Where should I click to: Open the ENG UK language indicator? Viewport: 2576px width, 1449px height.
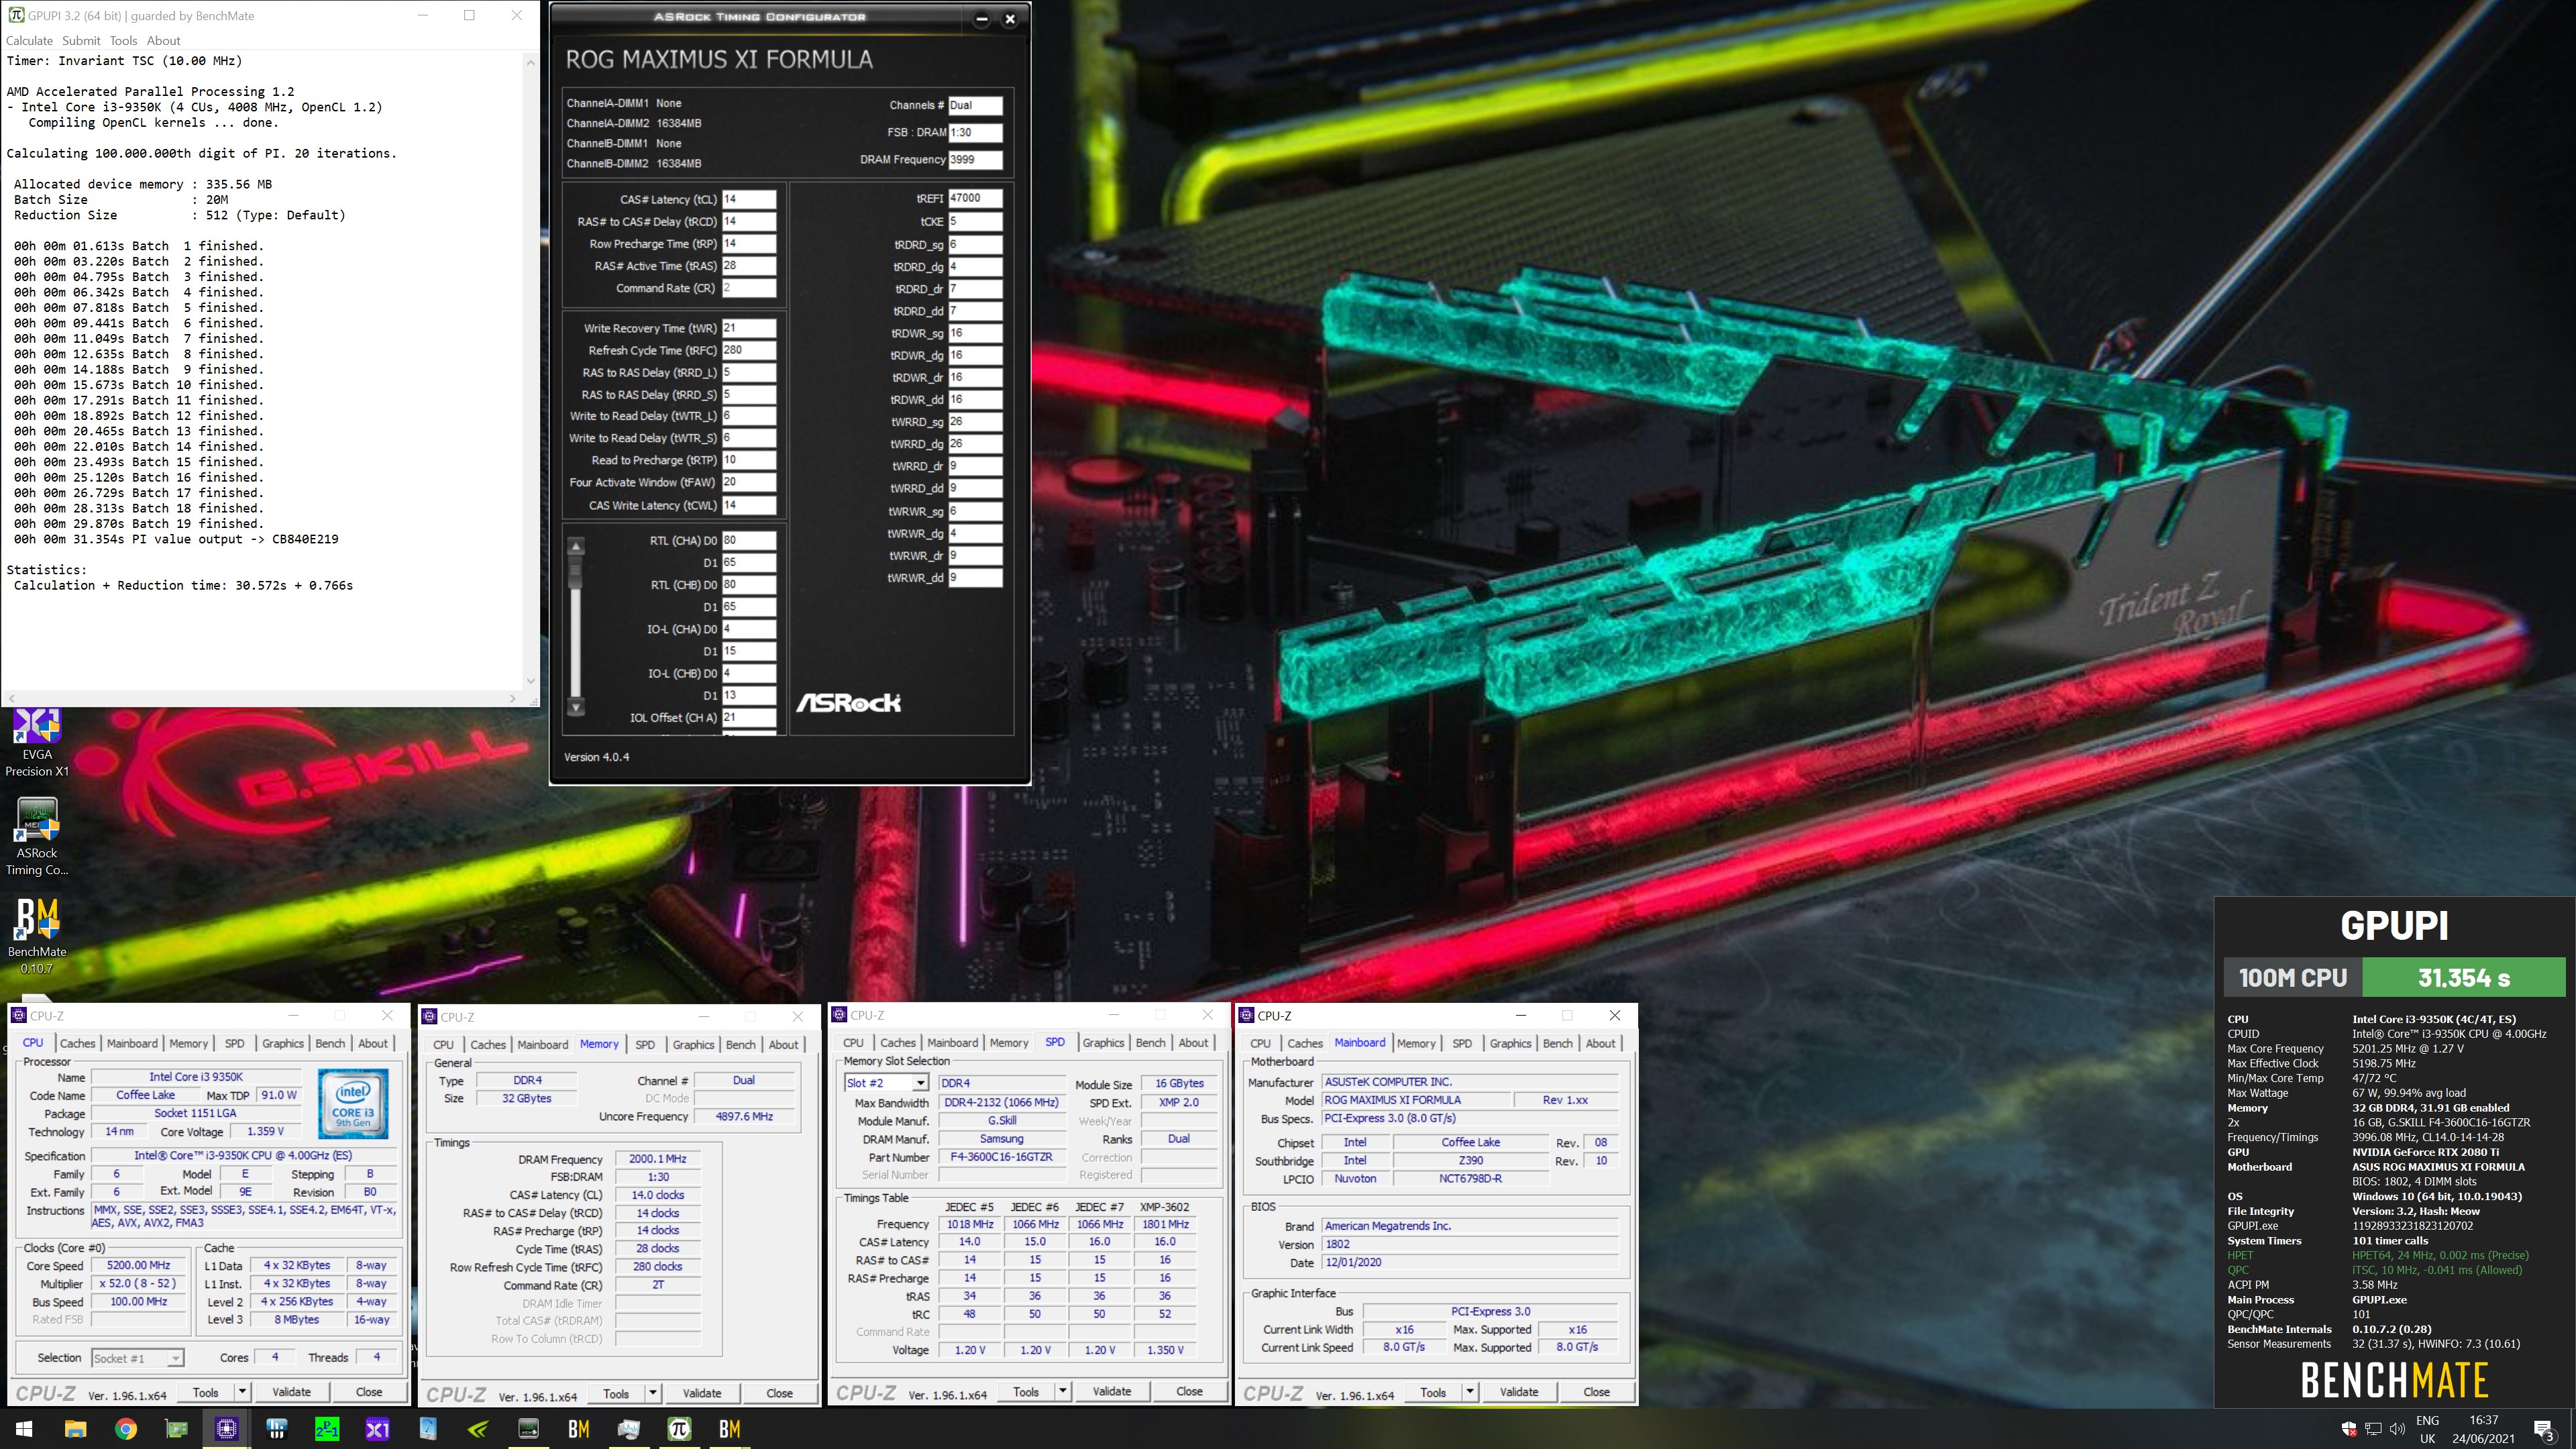[x=2427, y=1429]
